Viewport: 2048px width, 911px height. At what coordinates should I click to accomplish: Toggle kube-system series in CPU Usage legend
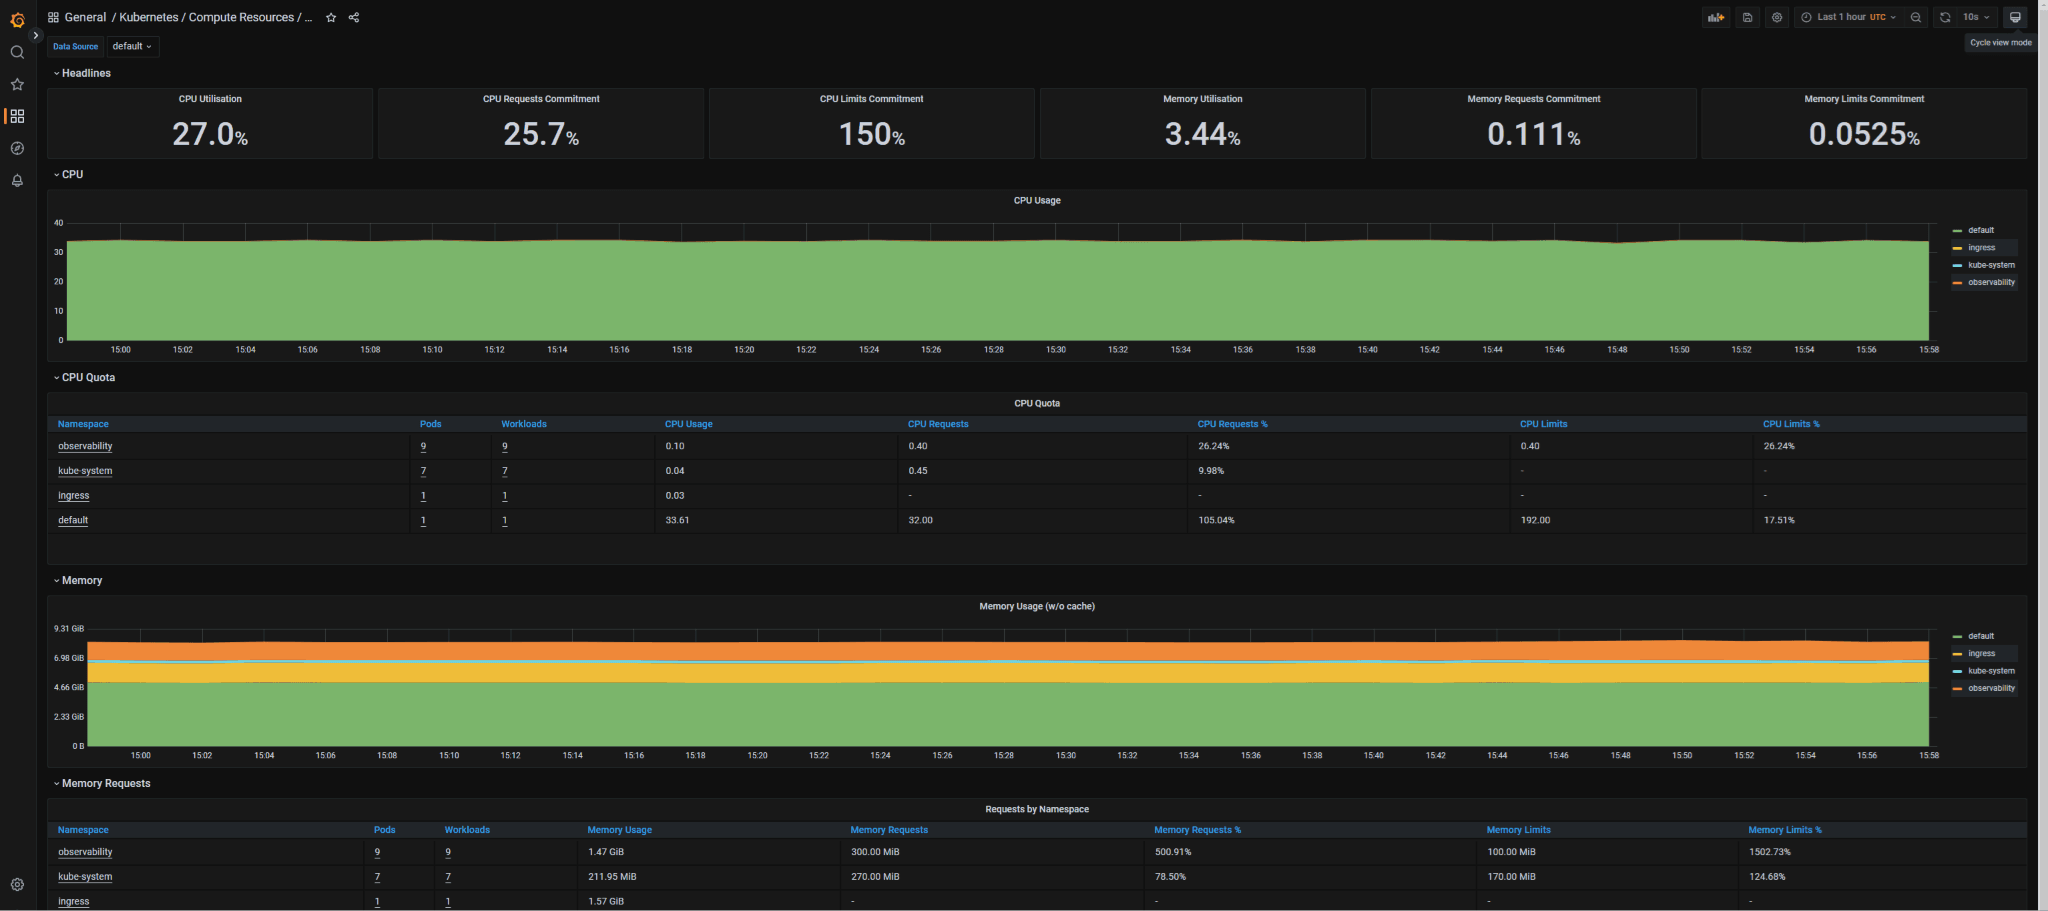click(1991, 265)
